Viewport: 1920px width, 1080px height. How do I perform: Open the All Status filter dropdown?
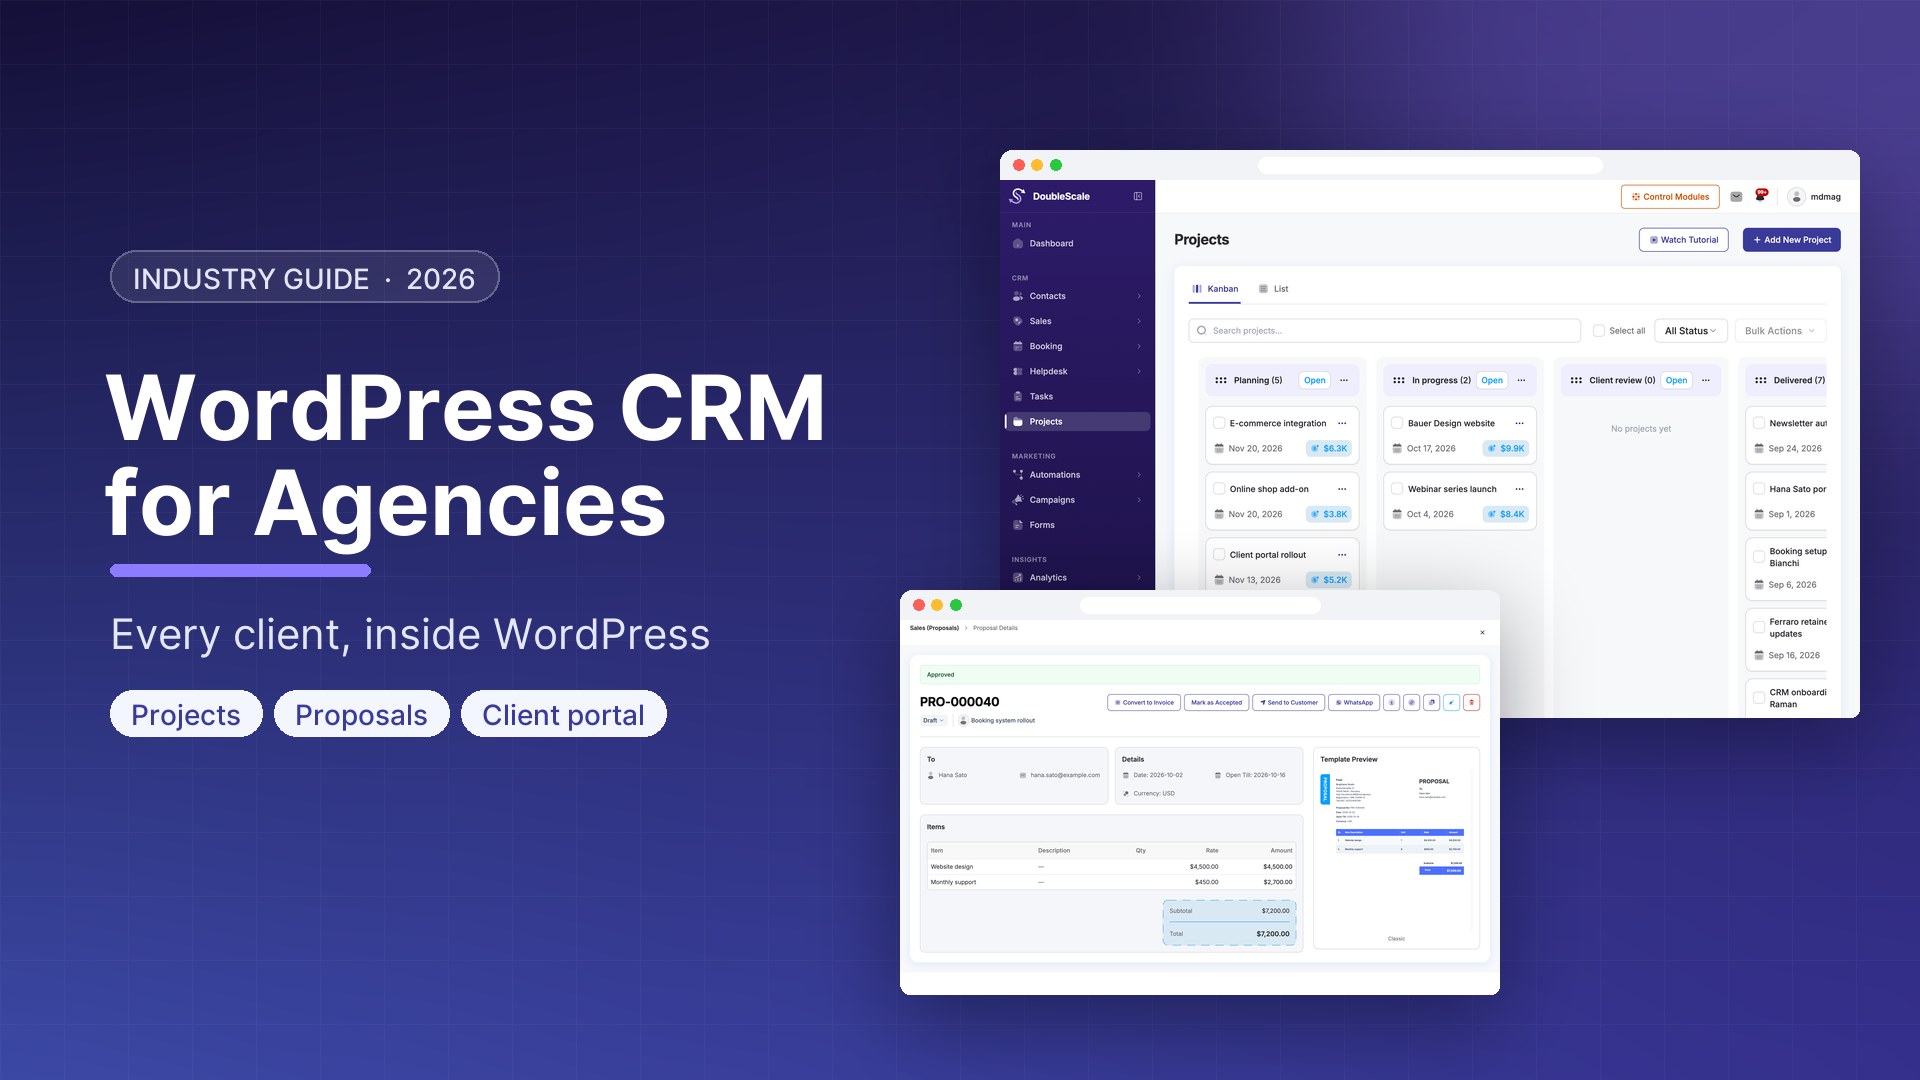click(x=1690, y=331)
